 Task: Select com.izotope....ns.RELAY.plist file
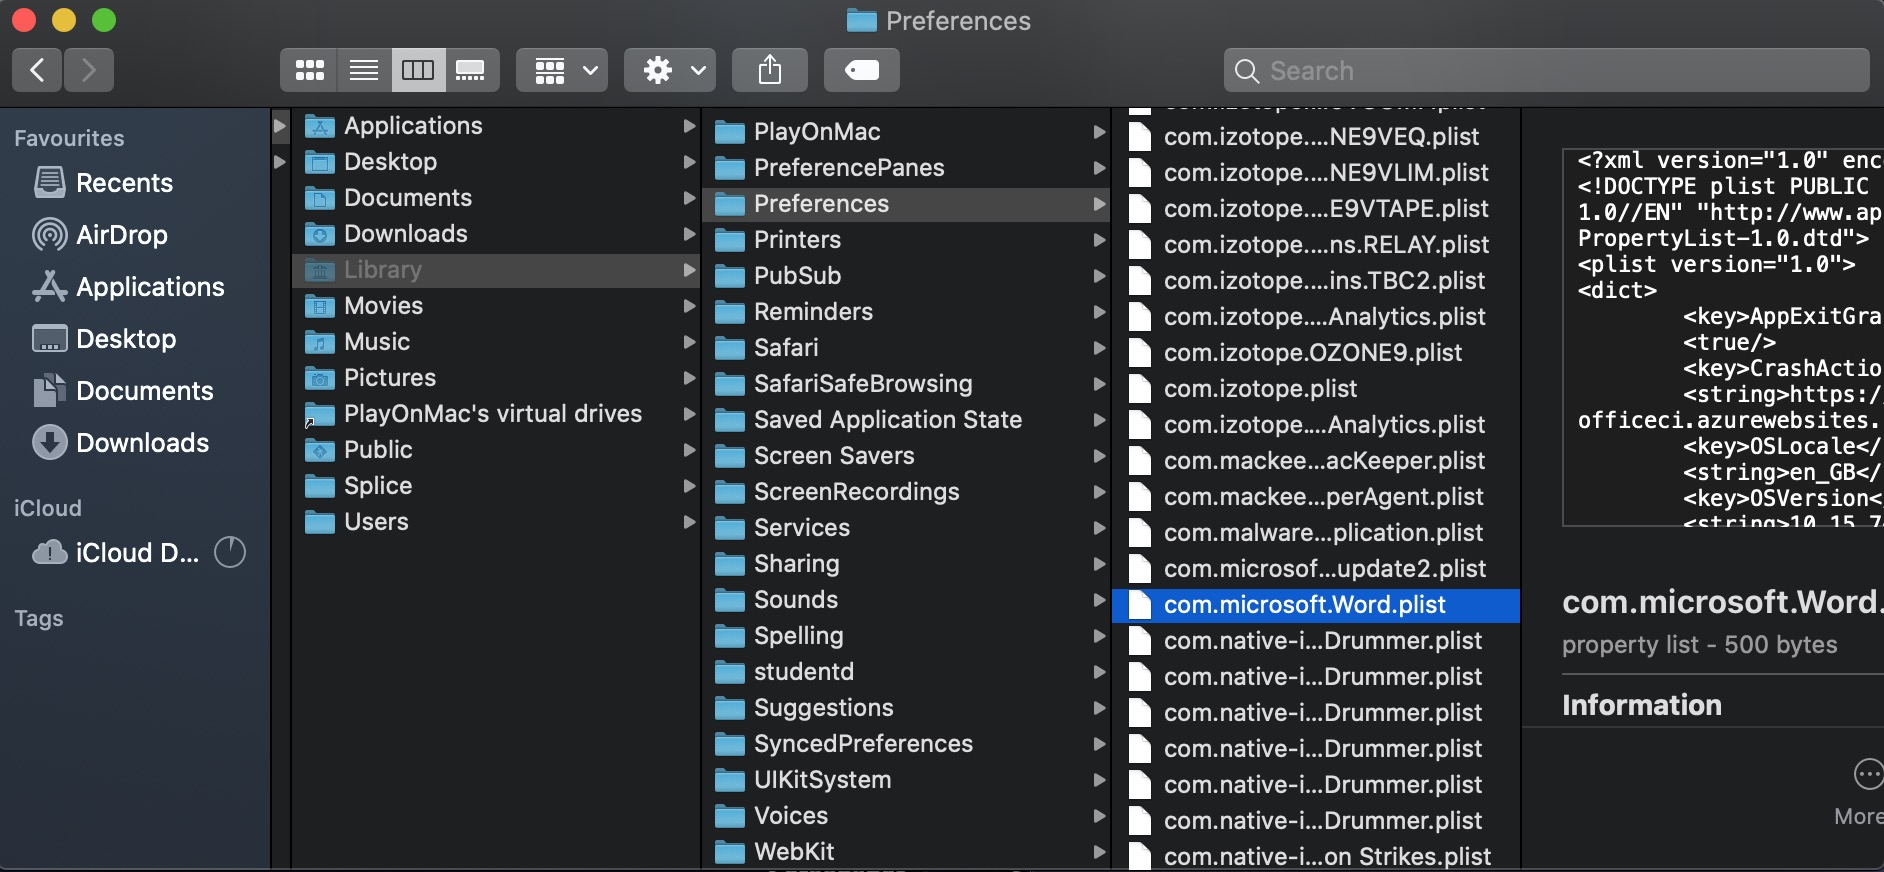click(x=1316, y=245)
